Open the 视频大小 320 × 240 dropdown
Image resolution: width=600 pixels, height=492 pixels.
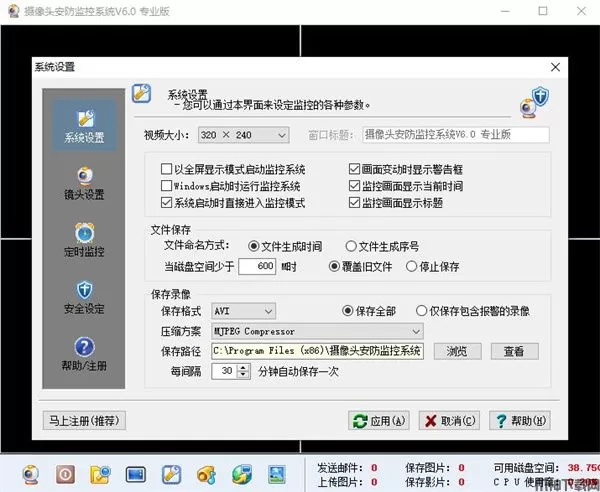click(243, 135)
